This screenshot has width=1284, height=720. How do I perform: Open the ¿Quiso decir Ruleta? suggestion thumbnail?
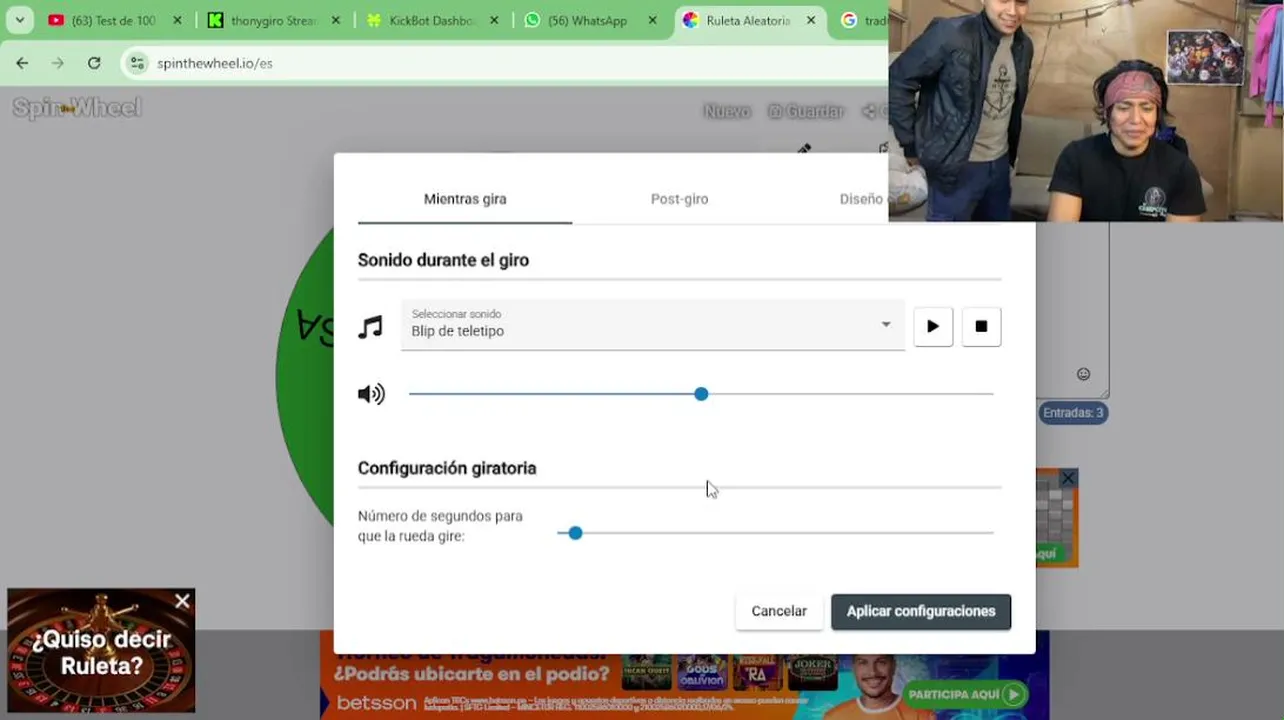101,650
